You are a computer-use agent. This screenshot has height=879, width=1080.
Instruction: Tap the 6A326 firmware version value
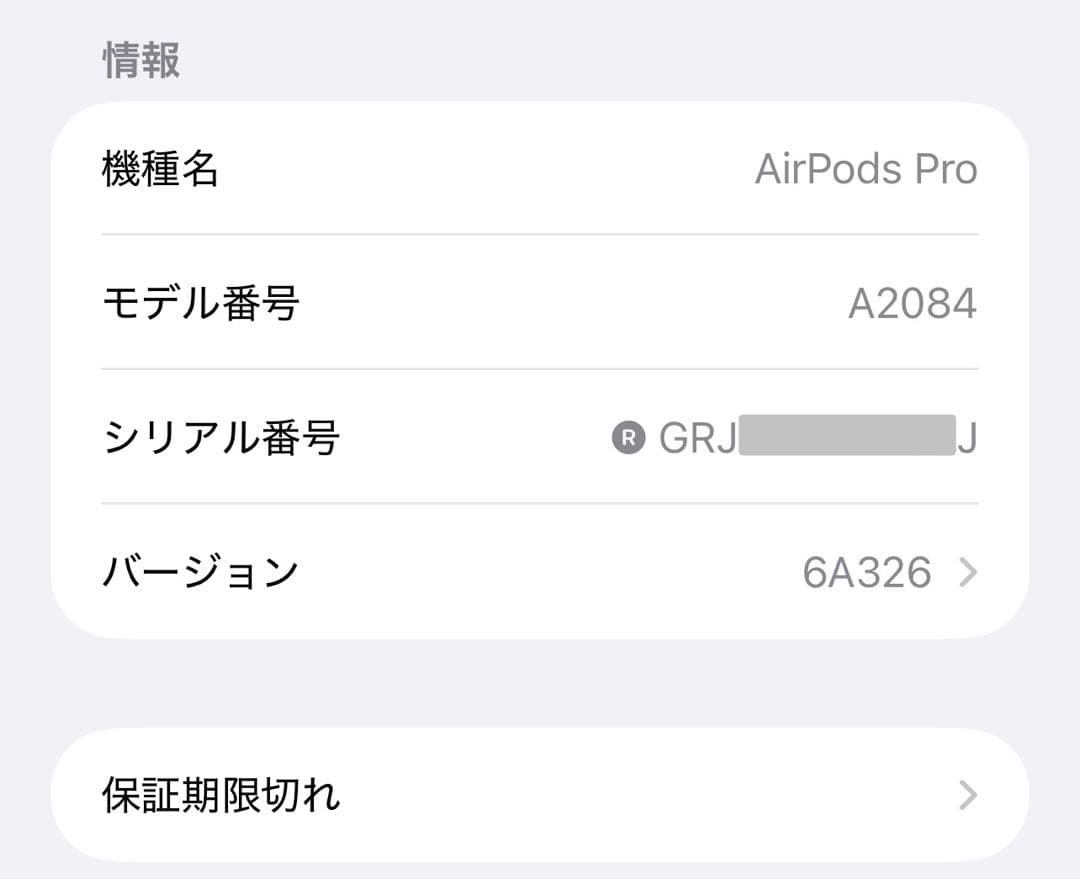(x=867, y=572)
